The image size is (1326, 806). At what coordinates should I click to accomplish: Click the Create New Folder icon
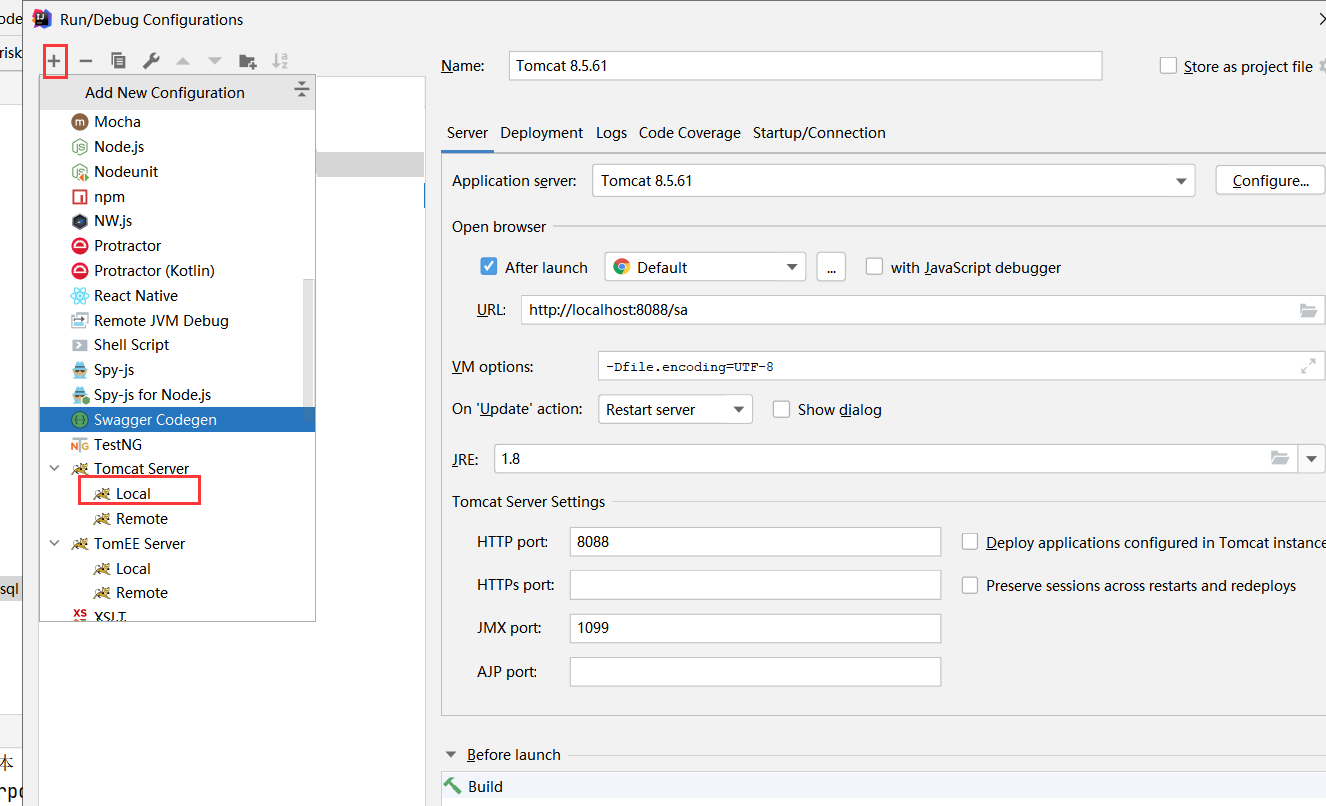click(248, 60)
